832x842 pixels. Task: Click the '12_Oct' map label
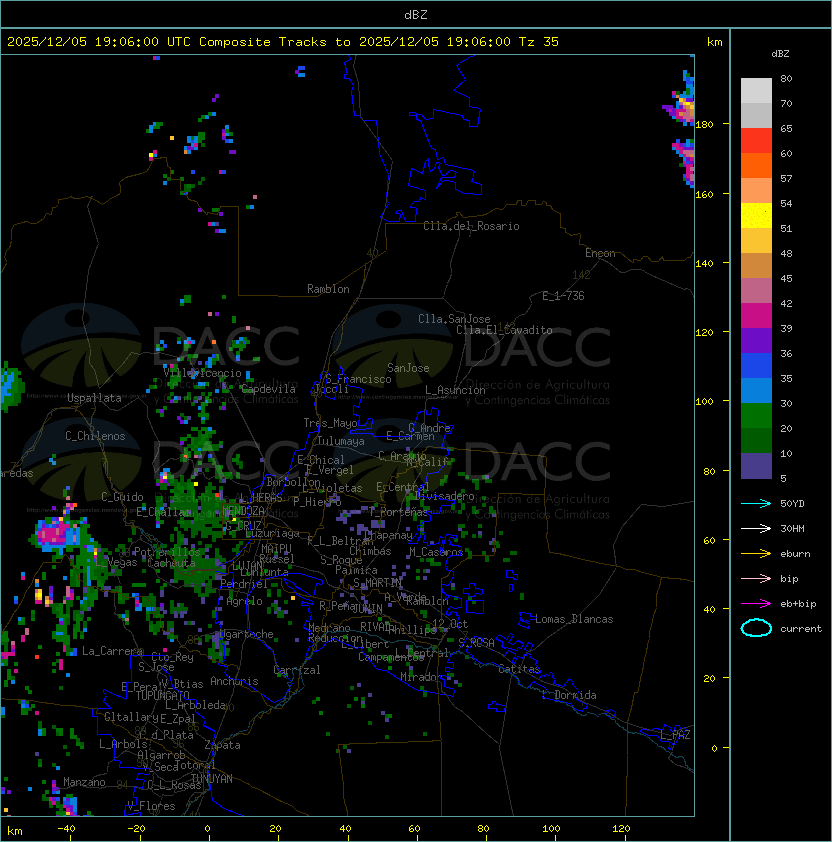click(x=450, y=624)
